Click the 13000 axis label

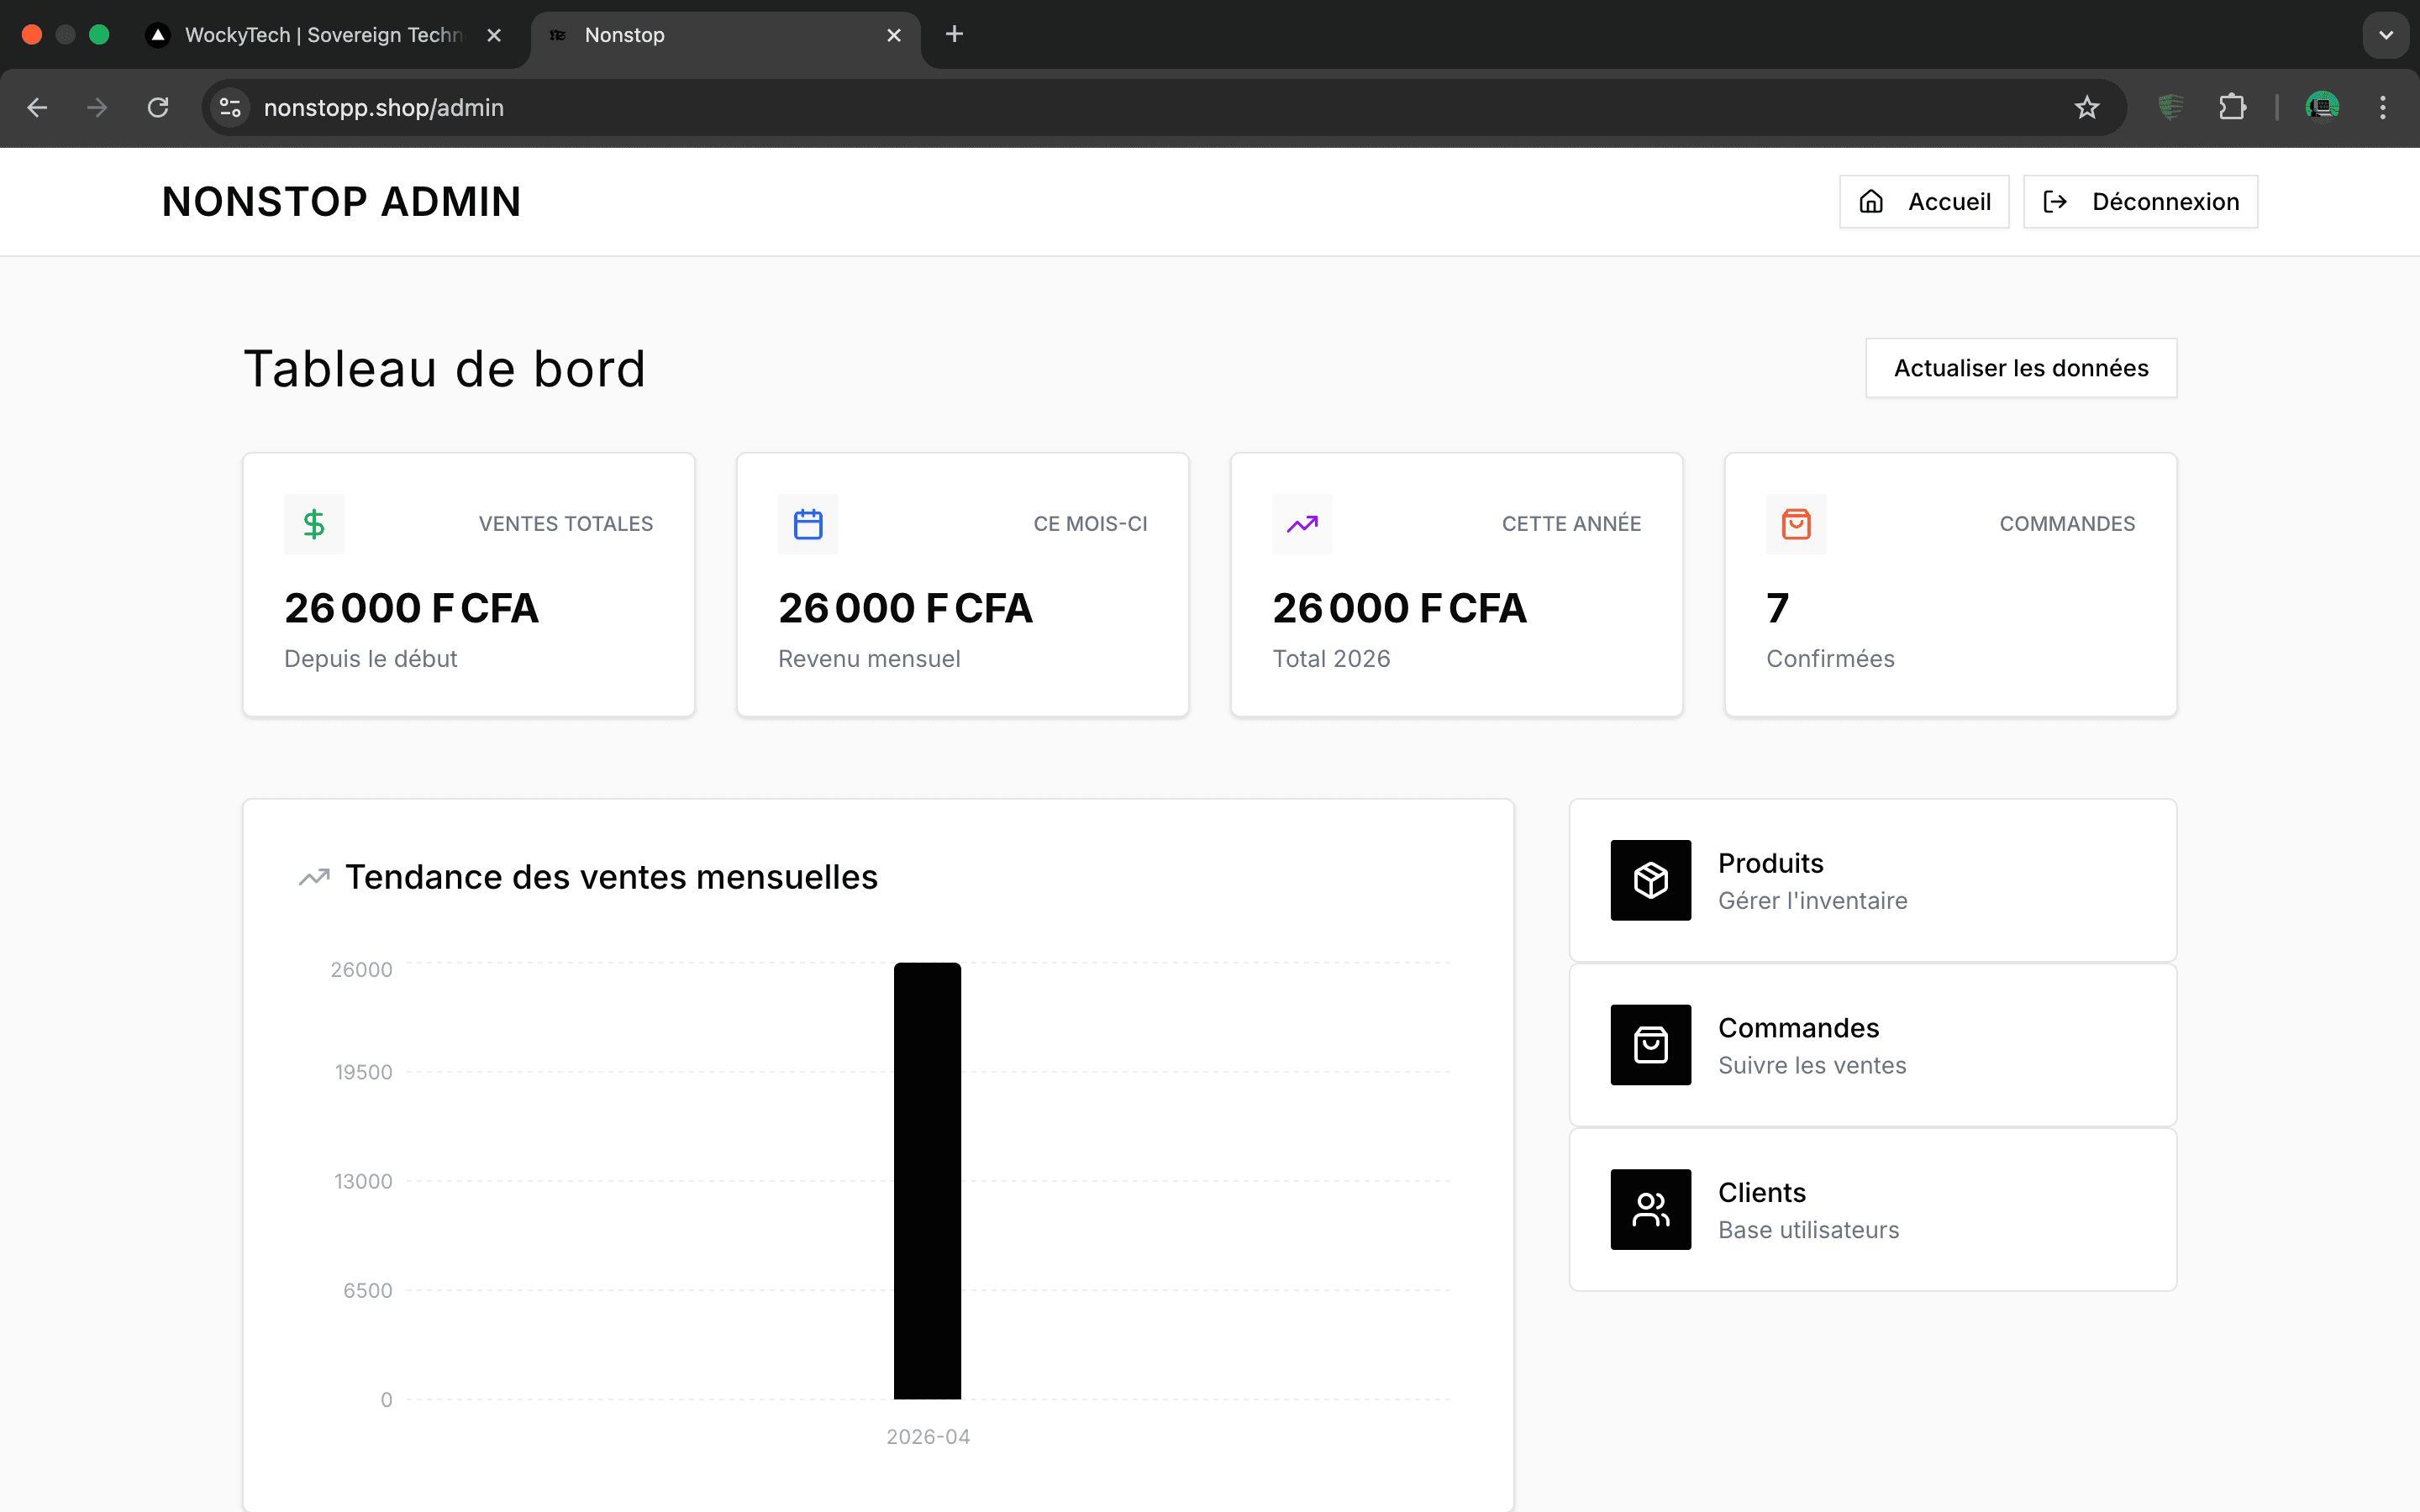[x=363, y=1182]
